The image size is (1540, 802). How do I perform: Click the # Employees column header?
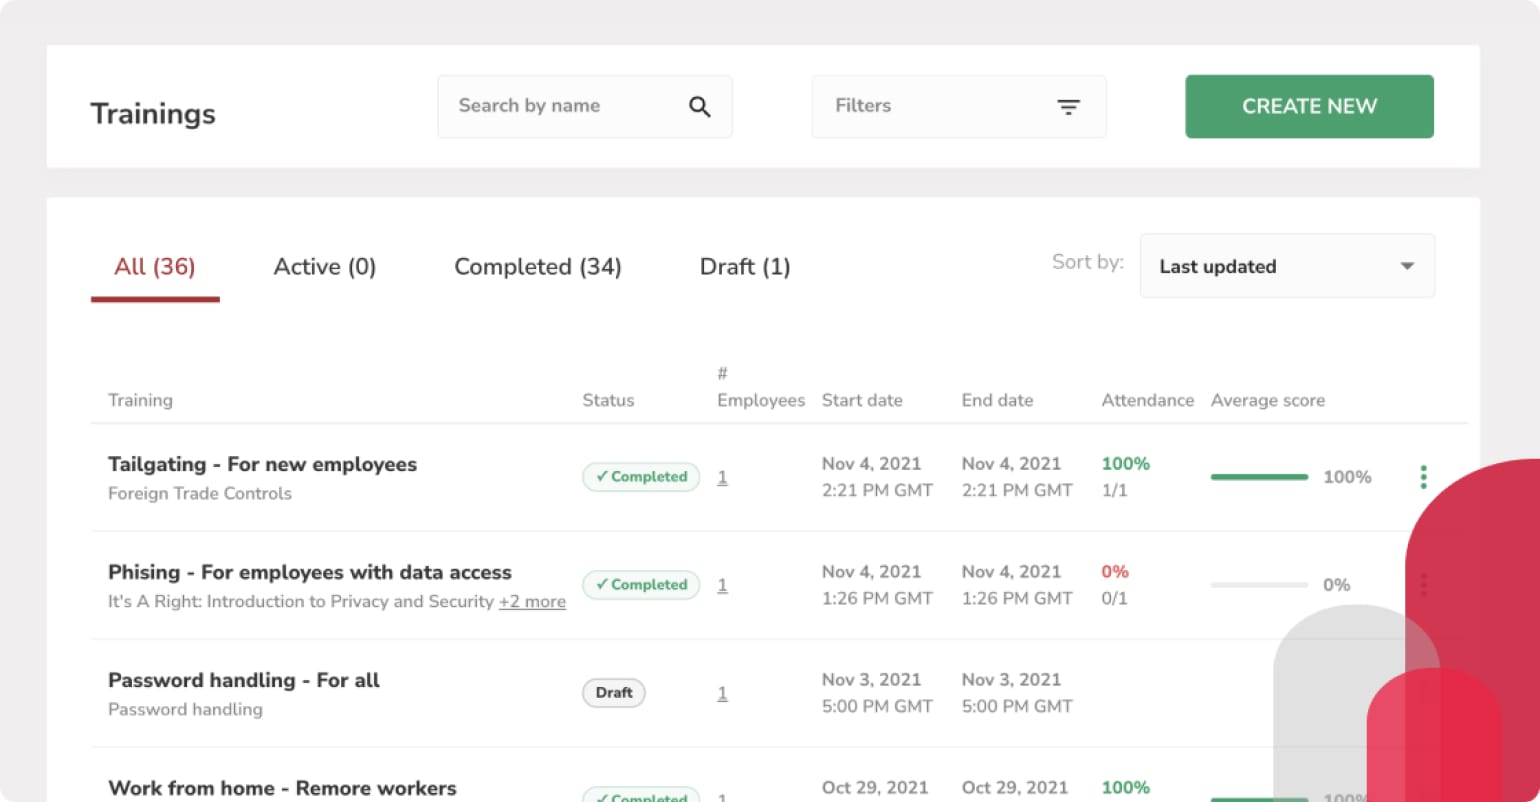pos(761,387)
